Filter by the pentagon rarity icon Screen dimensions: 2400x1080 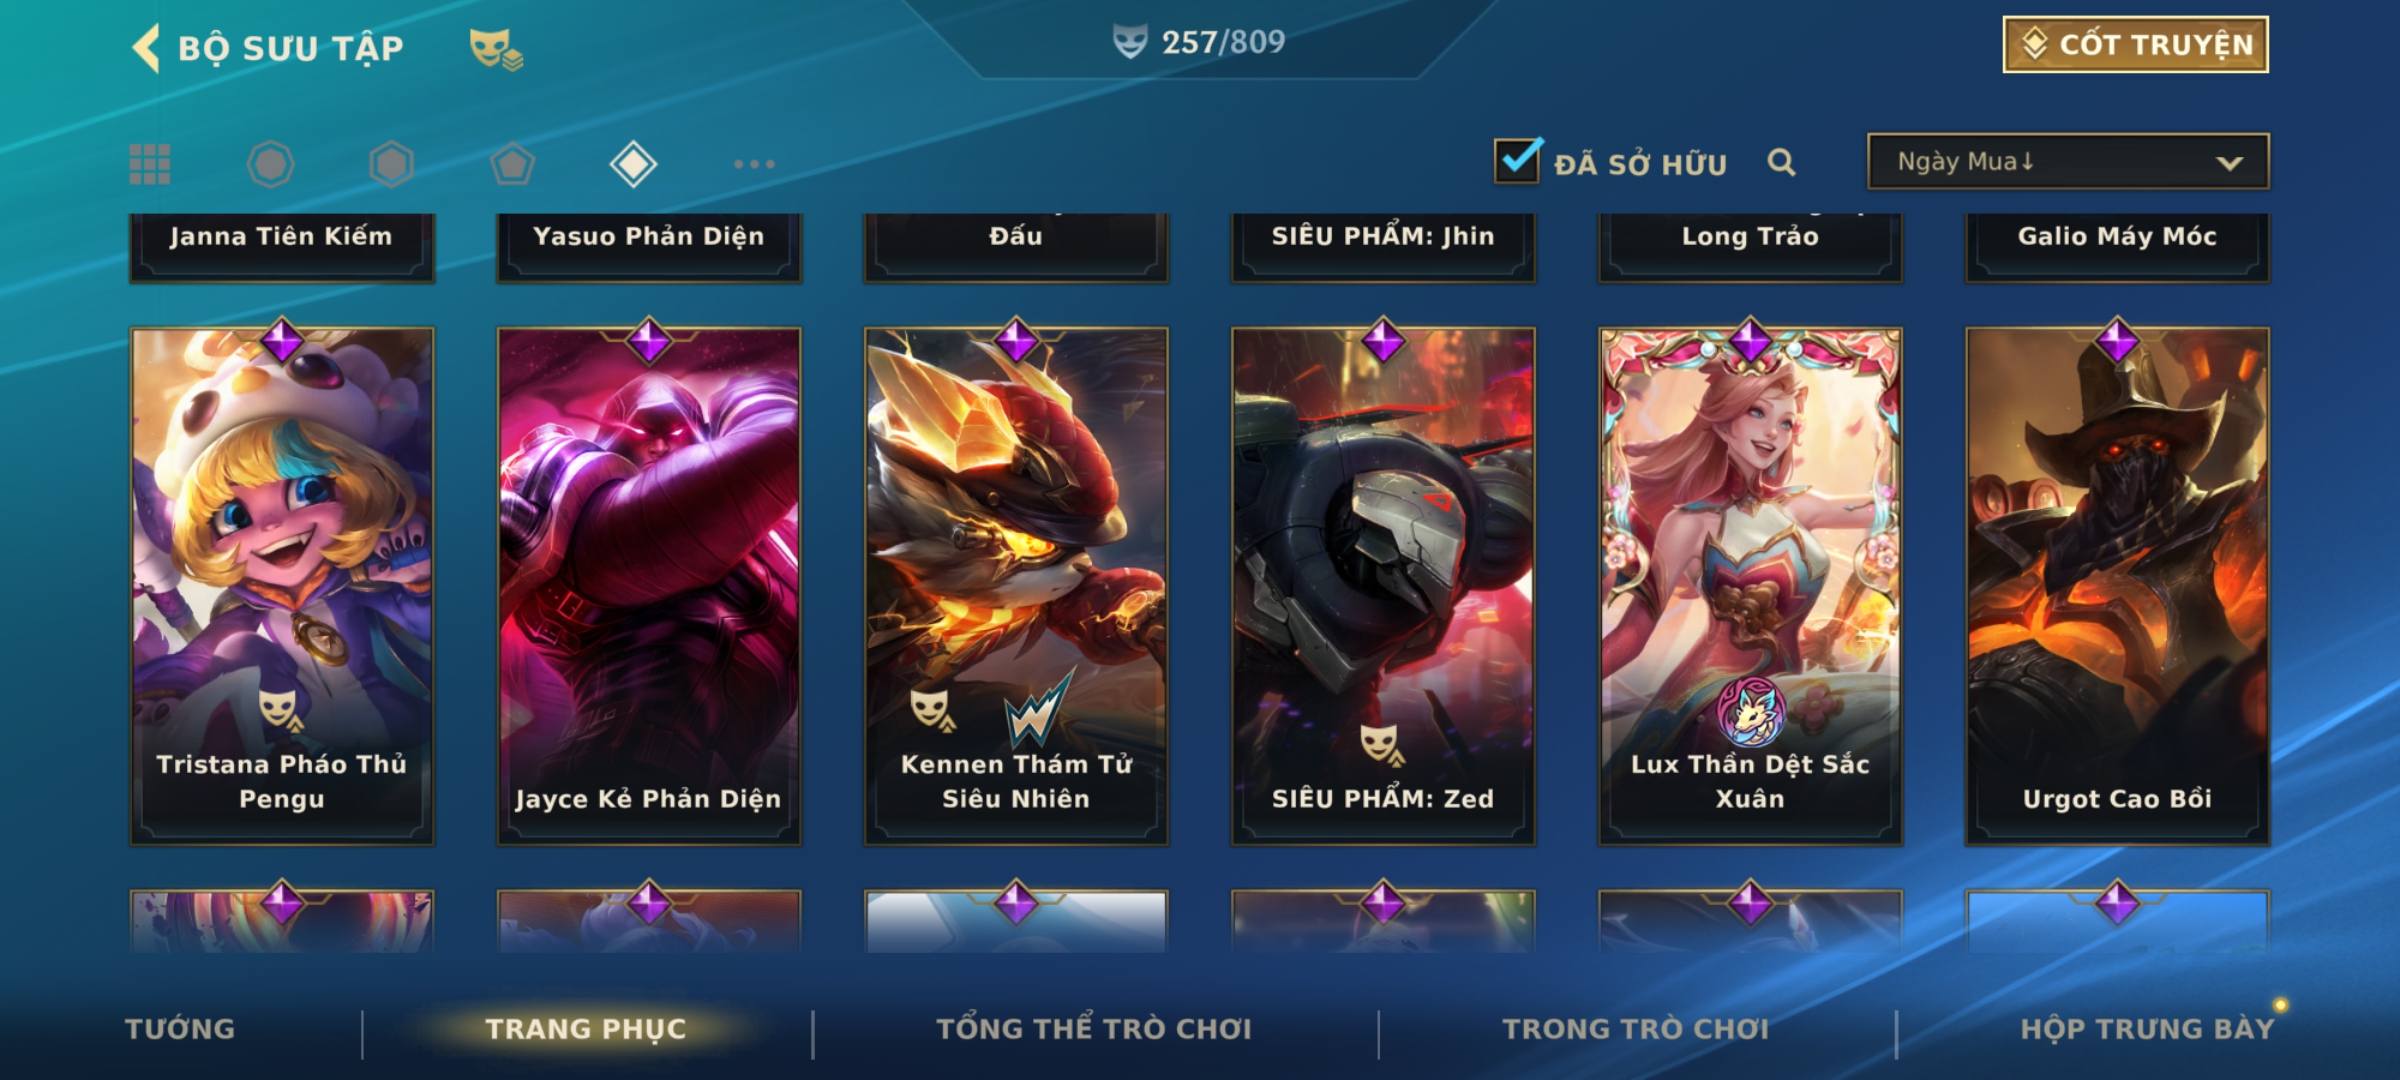coord(512,164)
